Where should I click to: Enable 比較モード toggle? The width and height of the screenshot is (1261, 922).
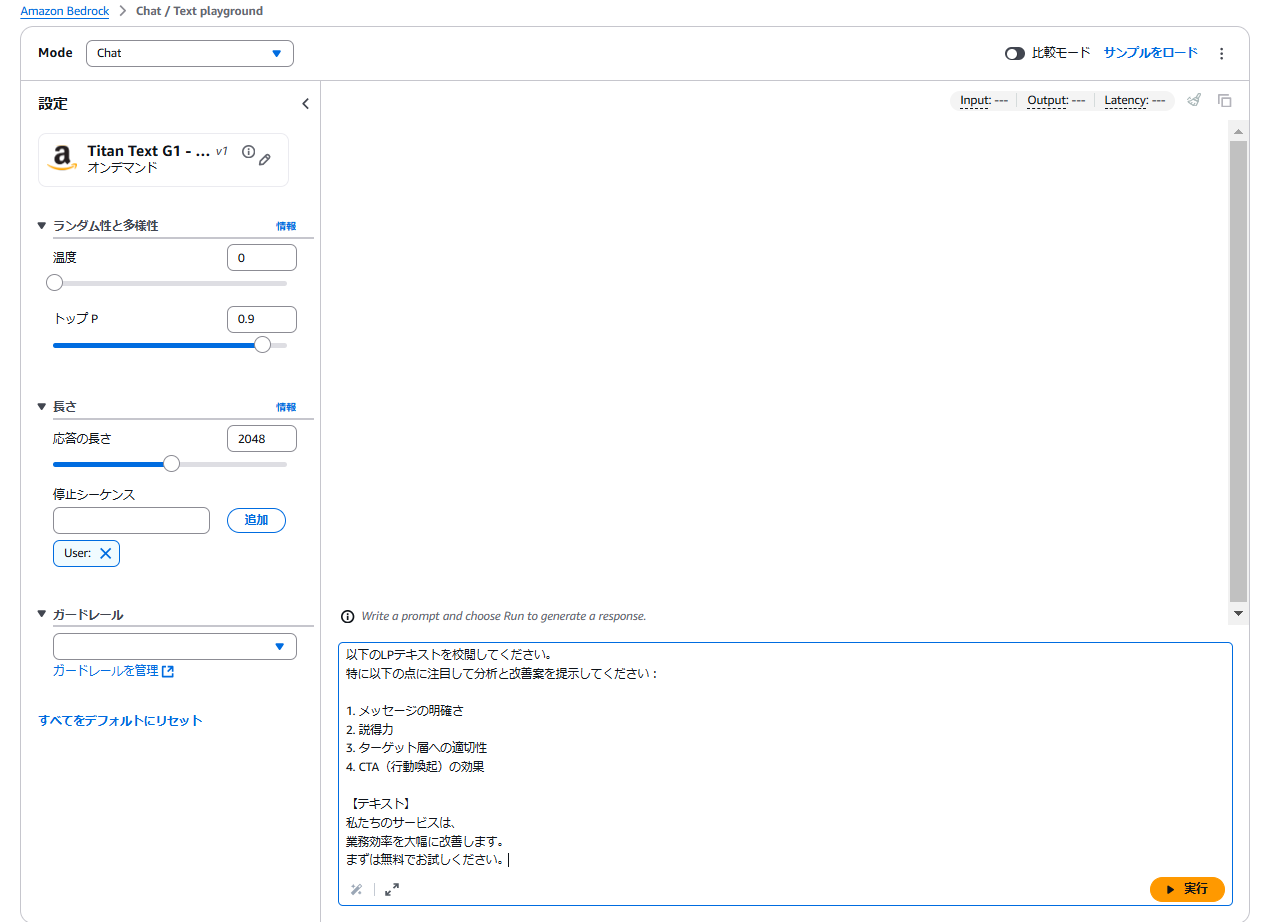pyautogui.click(x=1013, y=52)
